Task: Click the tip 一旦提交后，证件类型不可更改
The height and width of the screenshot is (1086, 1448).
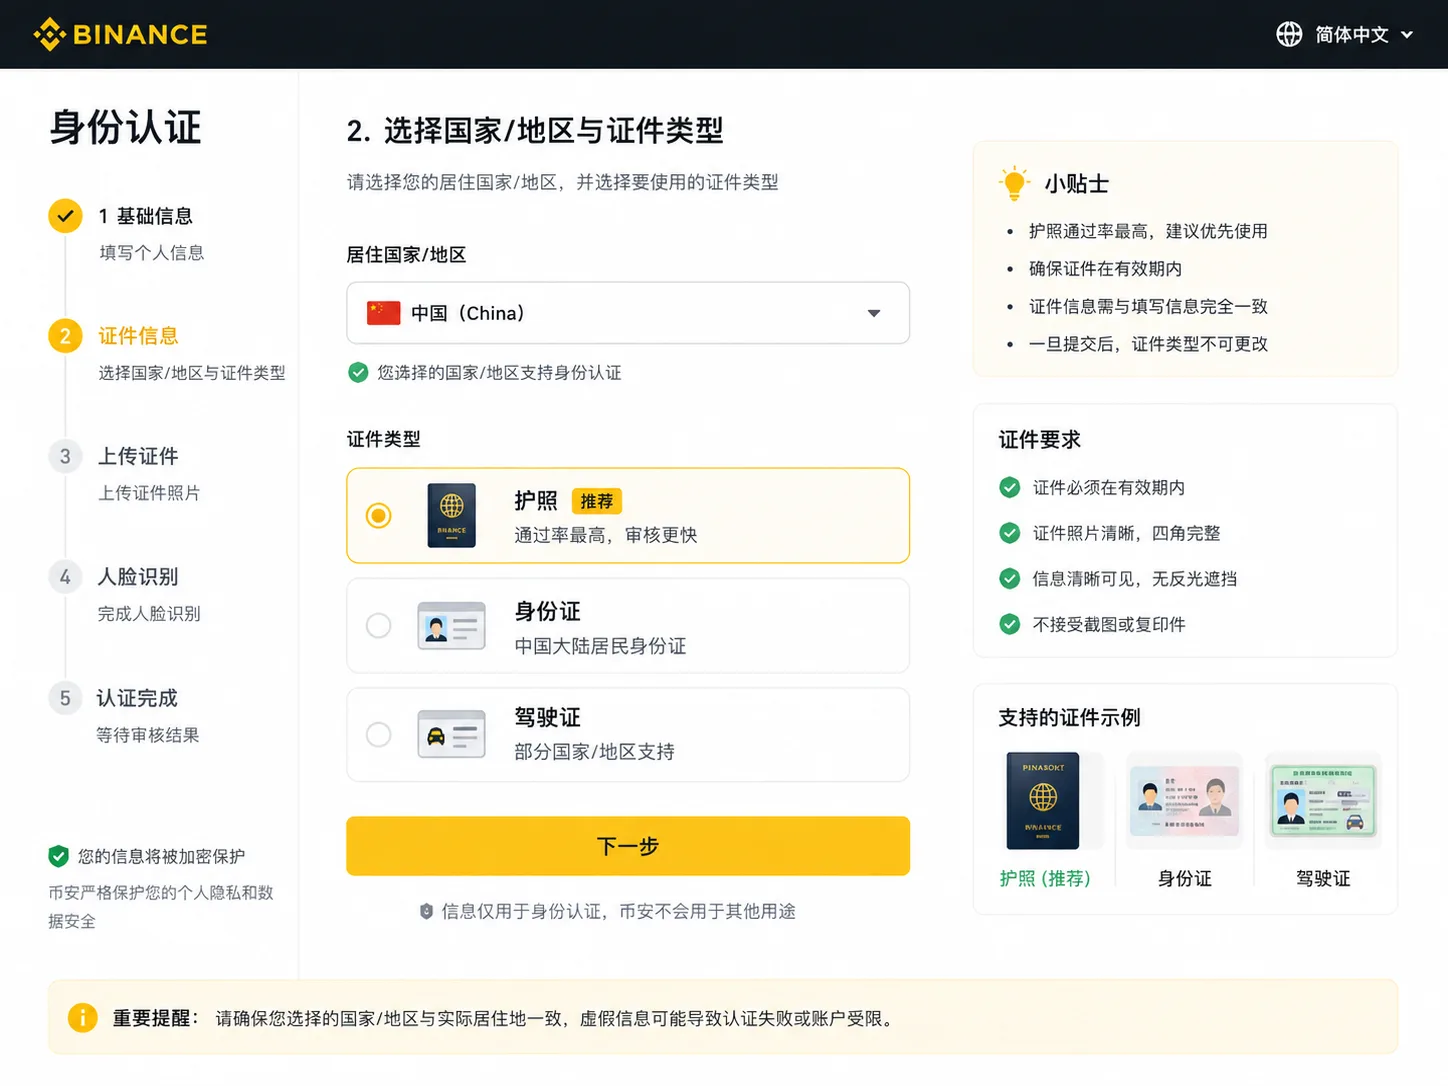Action: (x=1148, y=344)
